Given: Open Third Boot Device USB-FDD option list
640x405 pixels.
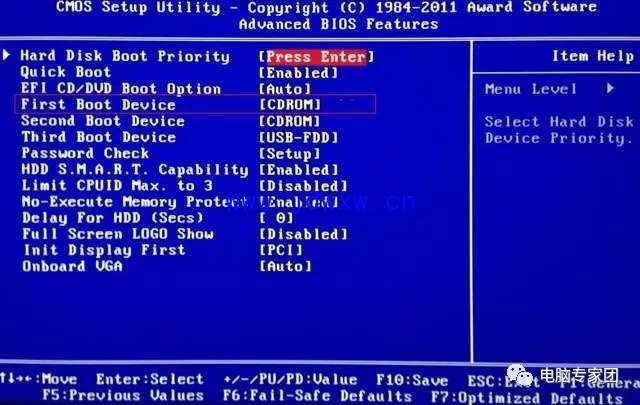Looking at the screenshot, I should [299, 138].
